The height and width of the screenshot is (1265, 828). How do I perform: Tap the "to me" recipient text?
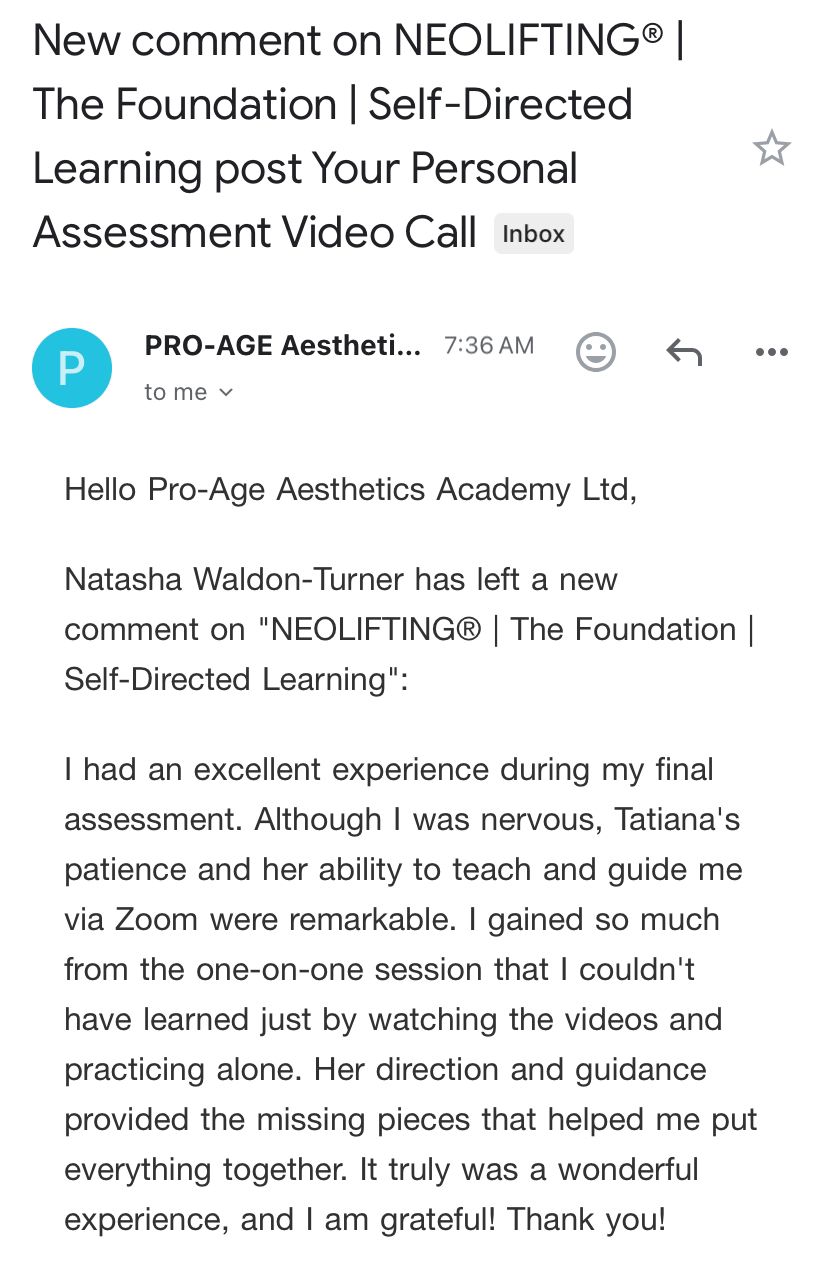176,393
